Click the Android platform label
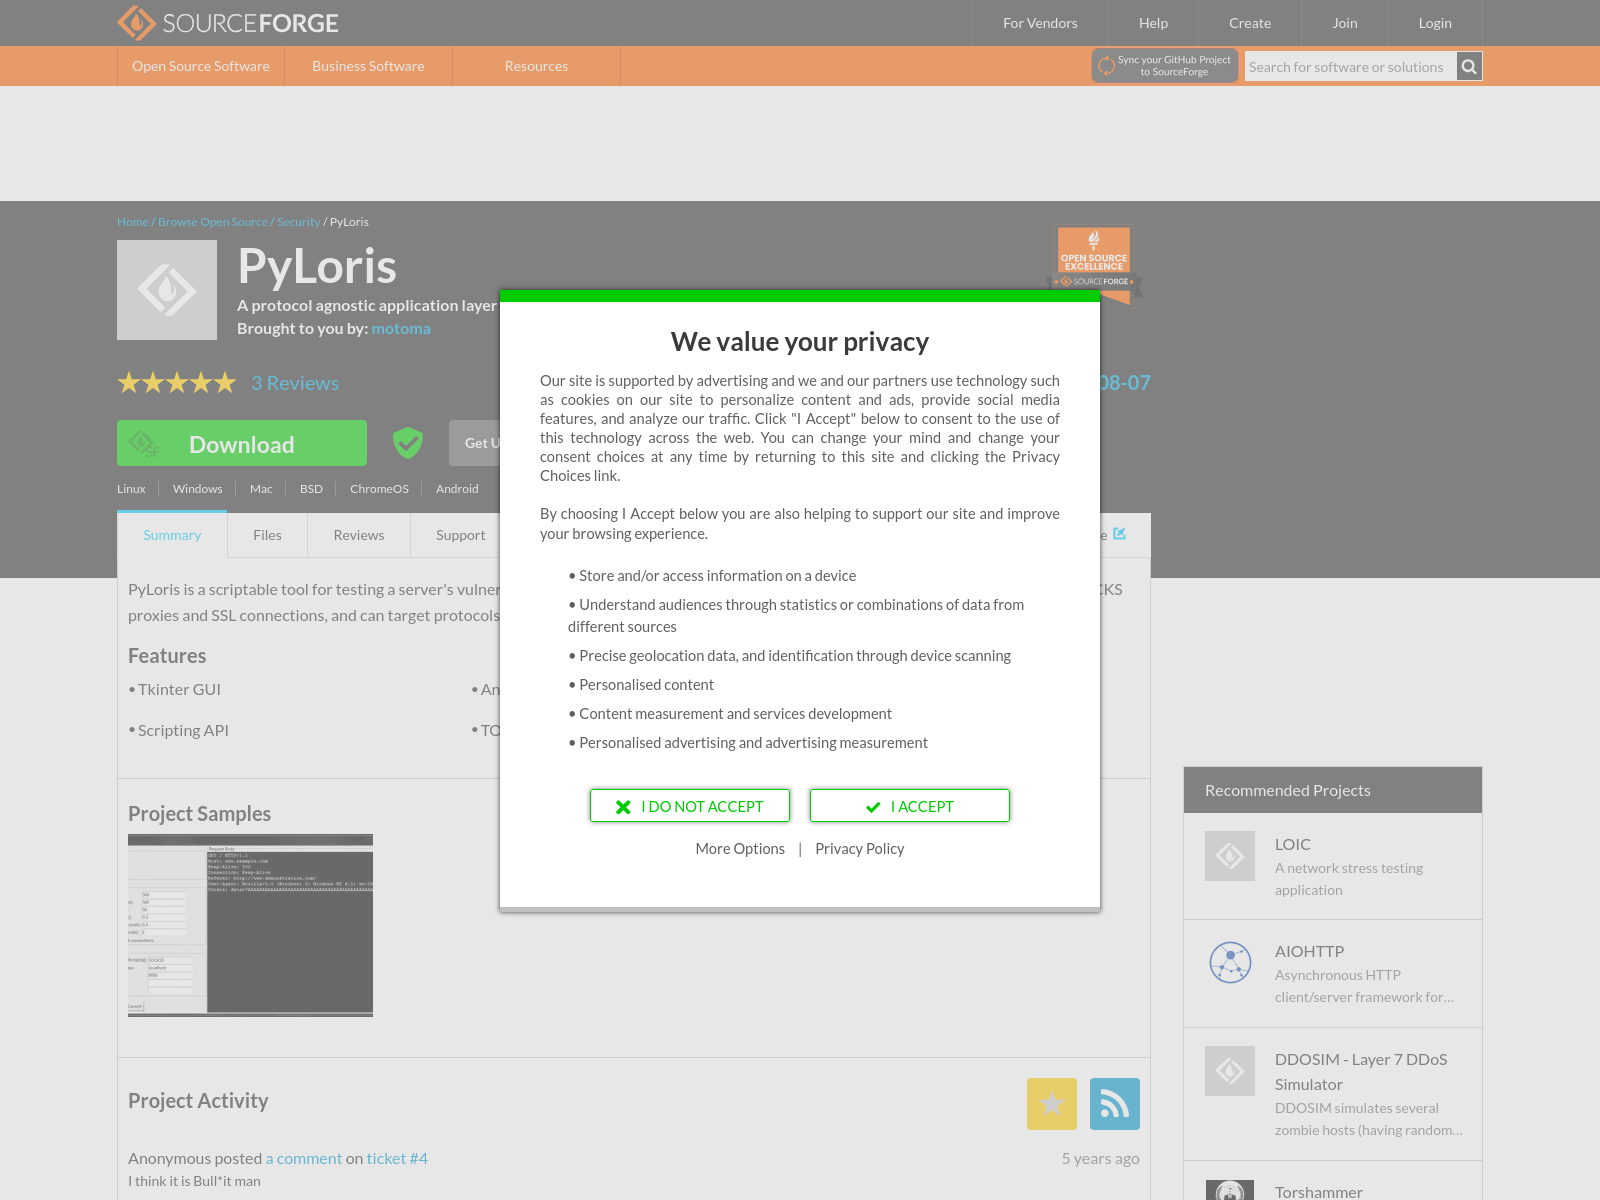Screen dimensions: 1600x1200 click(457, 489)
